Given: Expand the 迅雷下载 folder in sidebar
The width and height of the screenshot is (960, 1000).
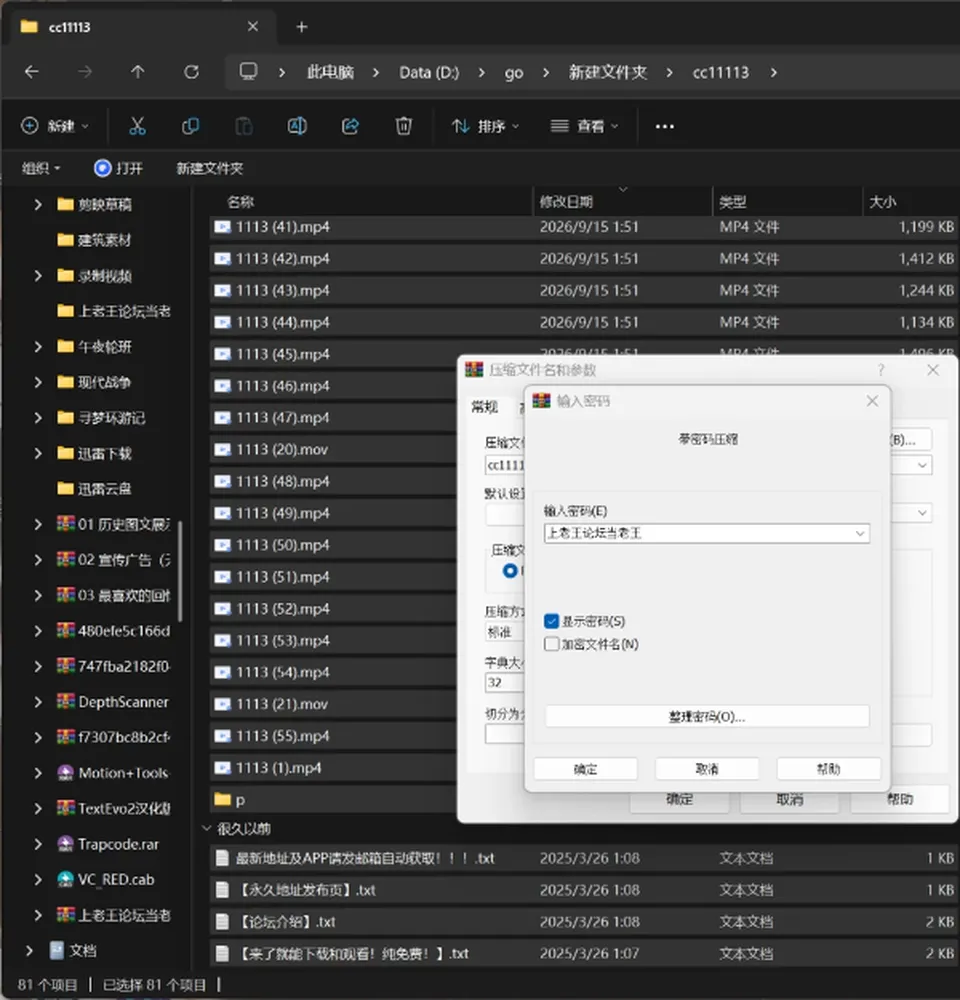Looking at the screenshot, I should tap(38, 453).
